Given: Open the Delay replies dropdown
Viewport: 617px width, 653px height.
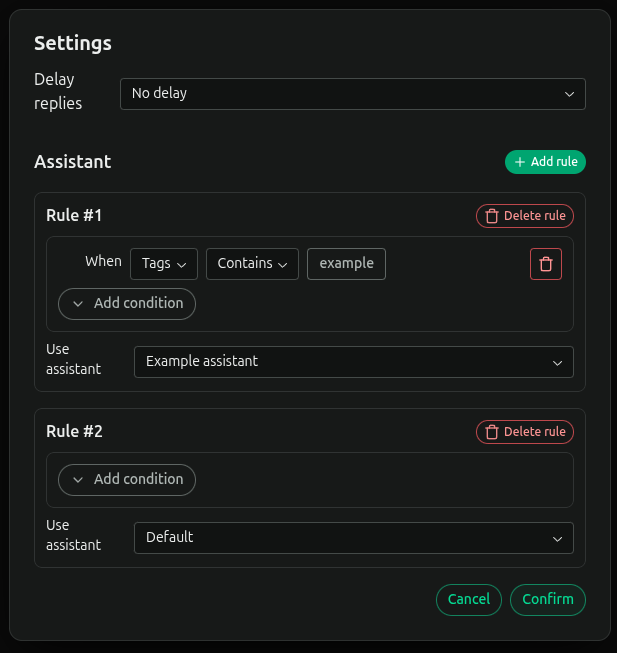Looking at the screenshot, I should tap(353, 94).
